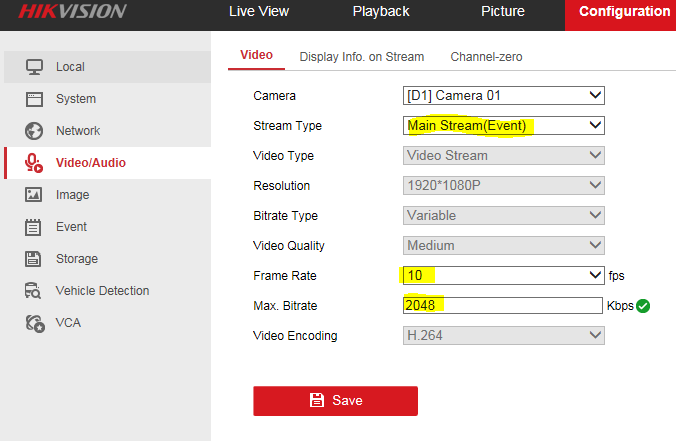Click the Network globe icon
Screen dimensions: 676x441
[x=34, y=131]
